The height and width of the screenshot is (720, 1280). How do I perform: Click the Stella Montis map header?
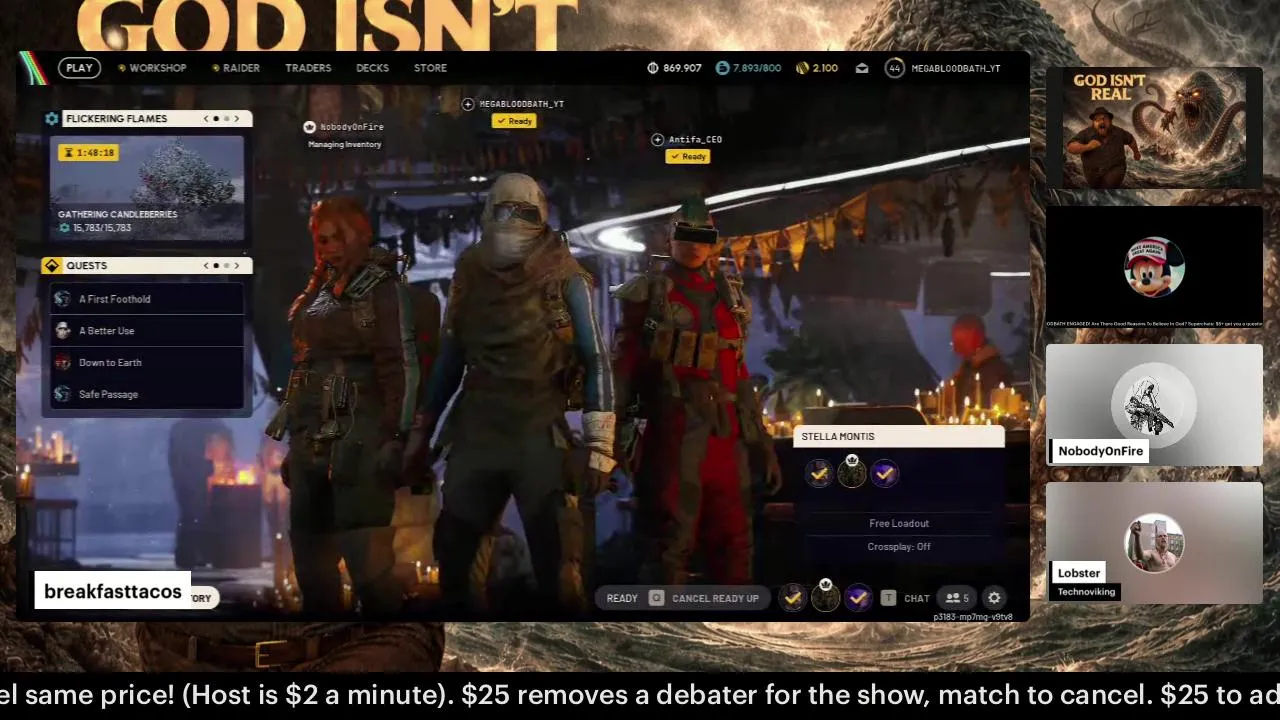tap(899, 436)
